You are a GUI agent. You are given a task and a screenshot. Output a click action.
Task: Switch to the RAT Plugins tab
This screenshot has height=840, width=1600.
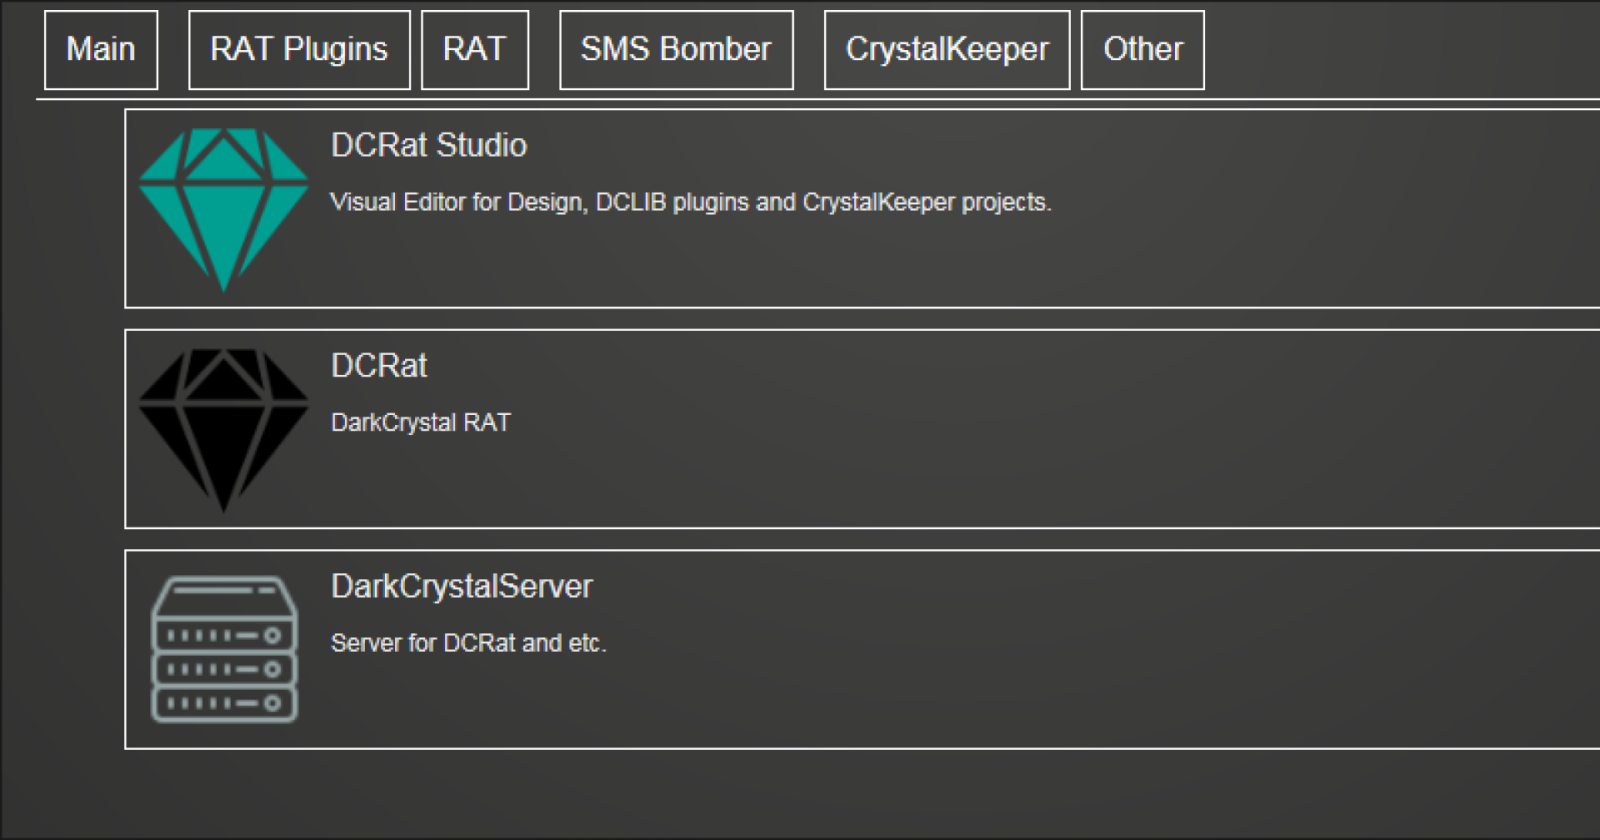[x=299, y=50]
